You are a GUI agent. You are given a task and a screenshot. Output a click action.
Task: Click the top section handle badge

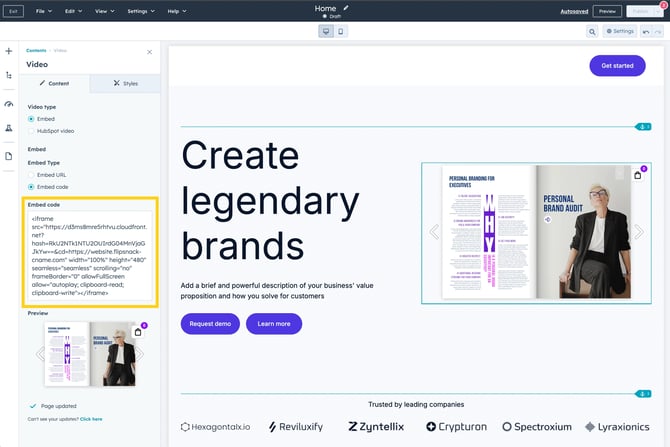coord(643,126)
